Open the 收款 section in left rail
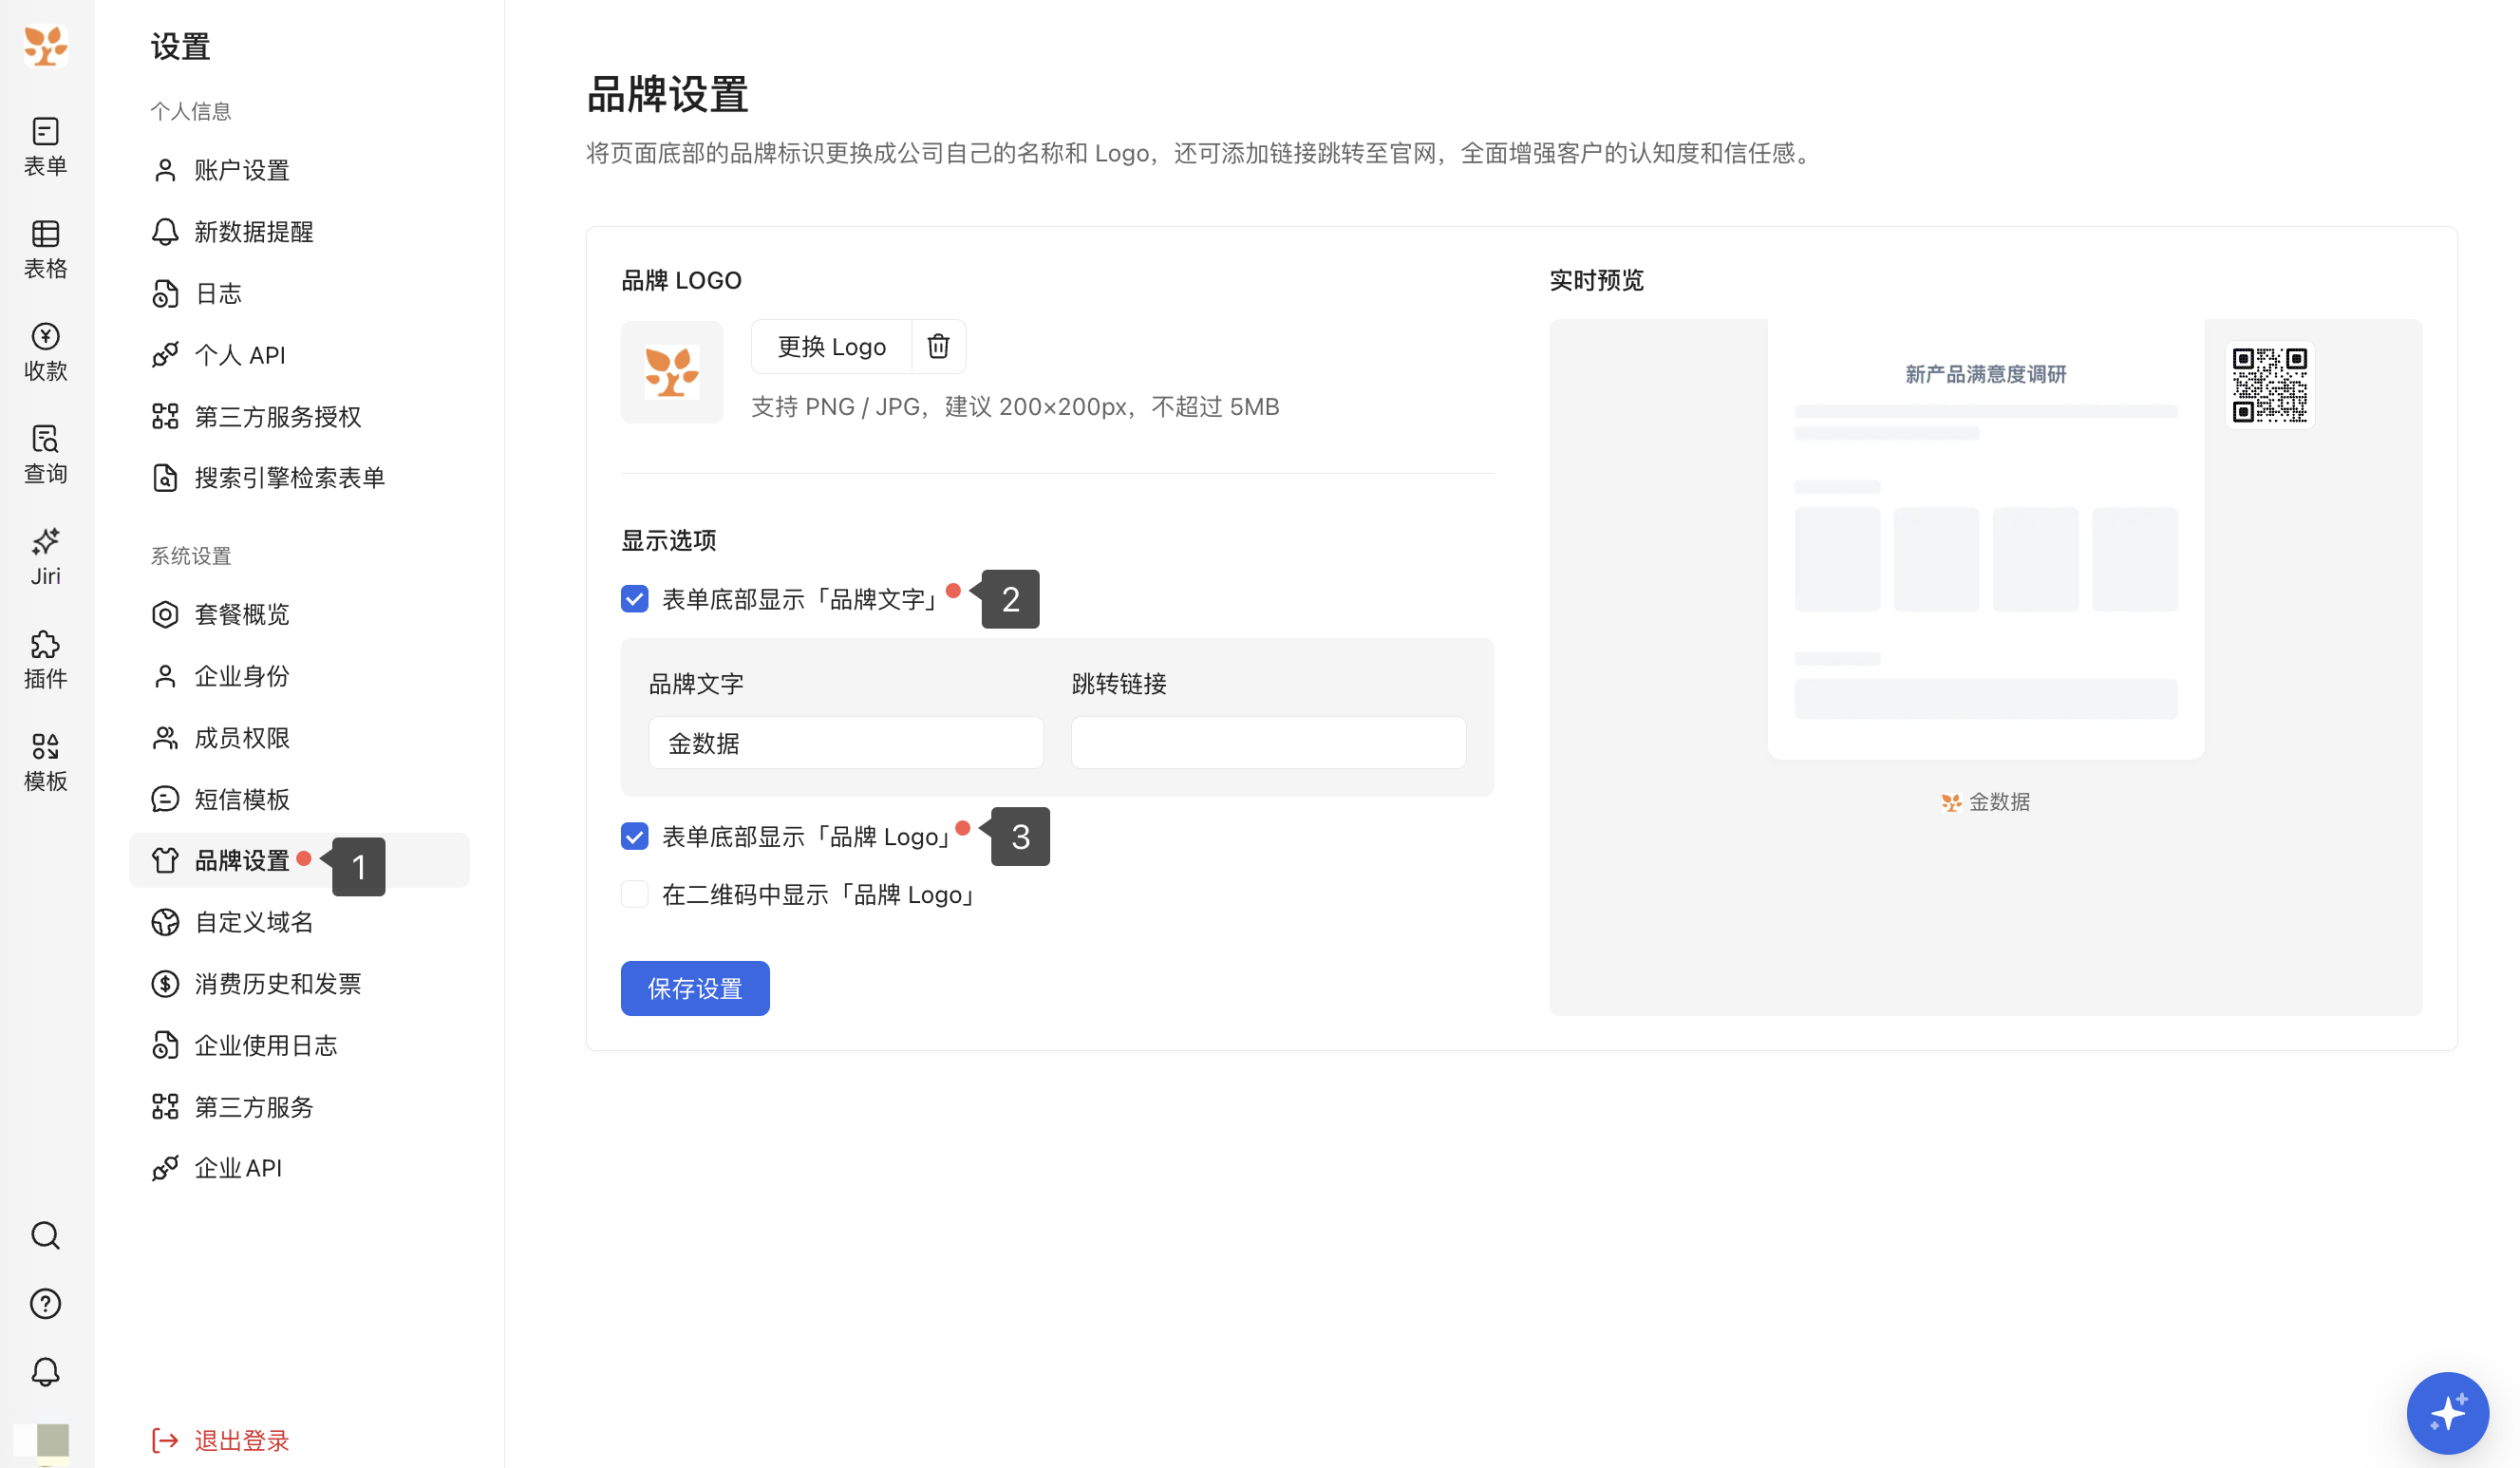2520x1468 pixels. click(45, 351)
